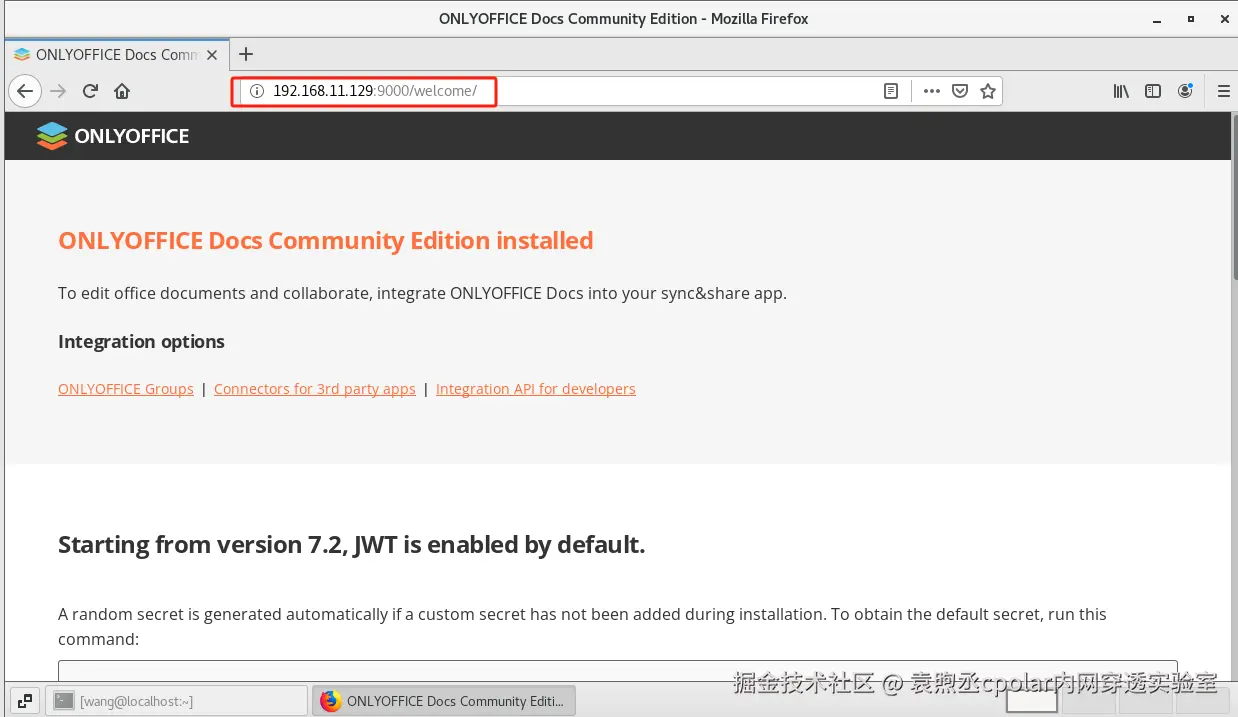Open a new tab with plus button
The width and height of the screenshot is (1238, 717).
tap(246, 54)
